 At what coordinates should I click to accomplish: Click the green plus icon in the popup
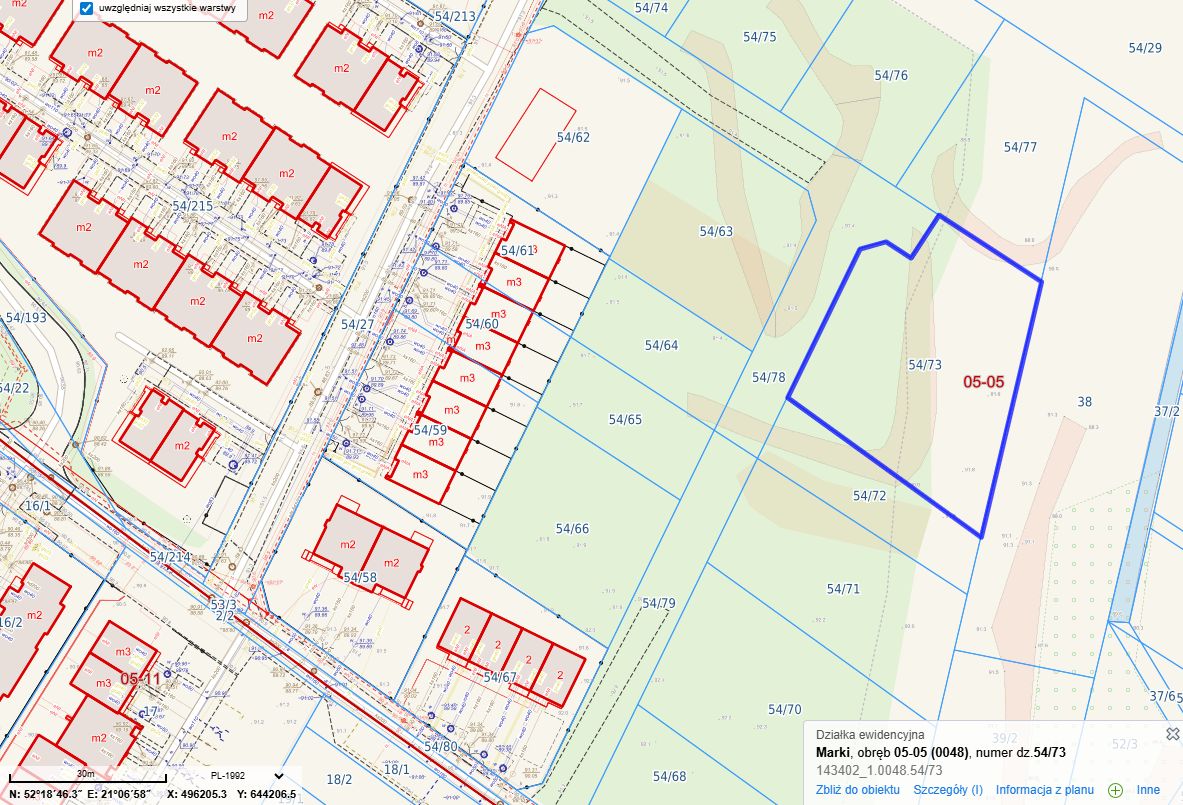1115,790
